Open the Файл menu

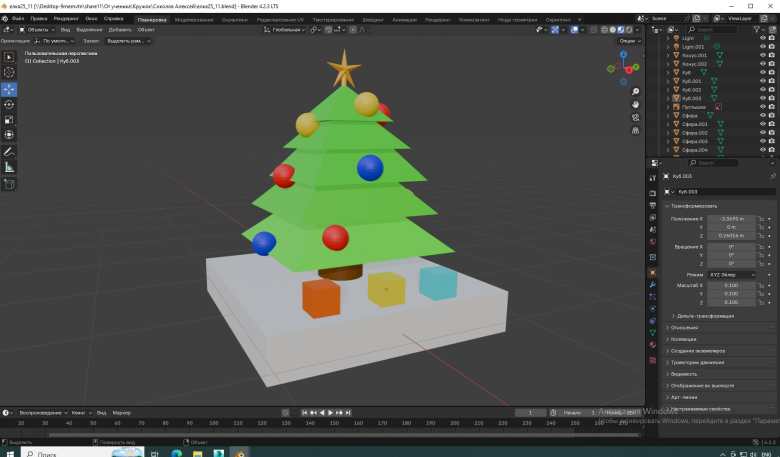[18, 19]
